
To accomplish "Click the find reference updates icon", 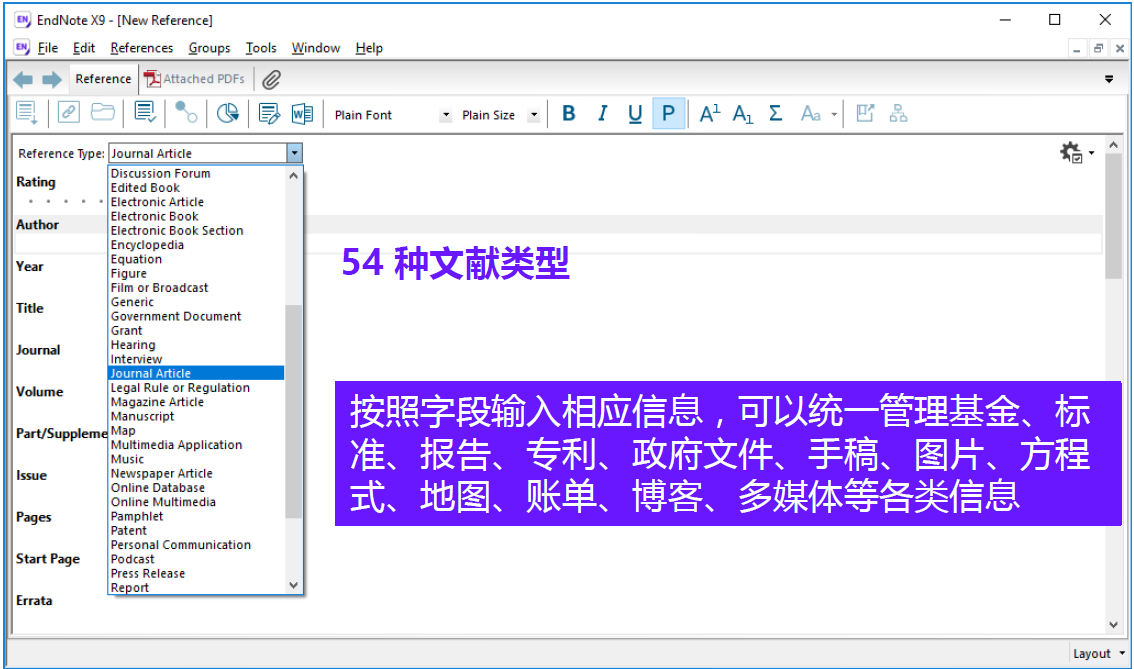I will [187, 113].
